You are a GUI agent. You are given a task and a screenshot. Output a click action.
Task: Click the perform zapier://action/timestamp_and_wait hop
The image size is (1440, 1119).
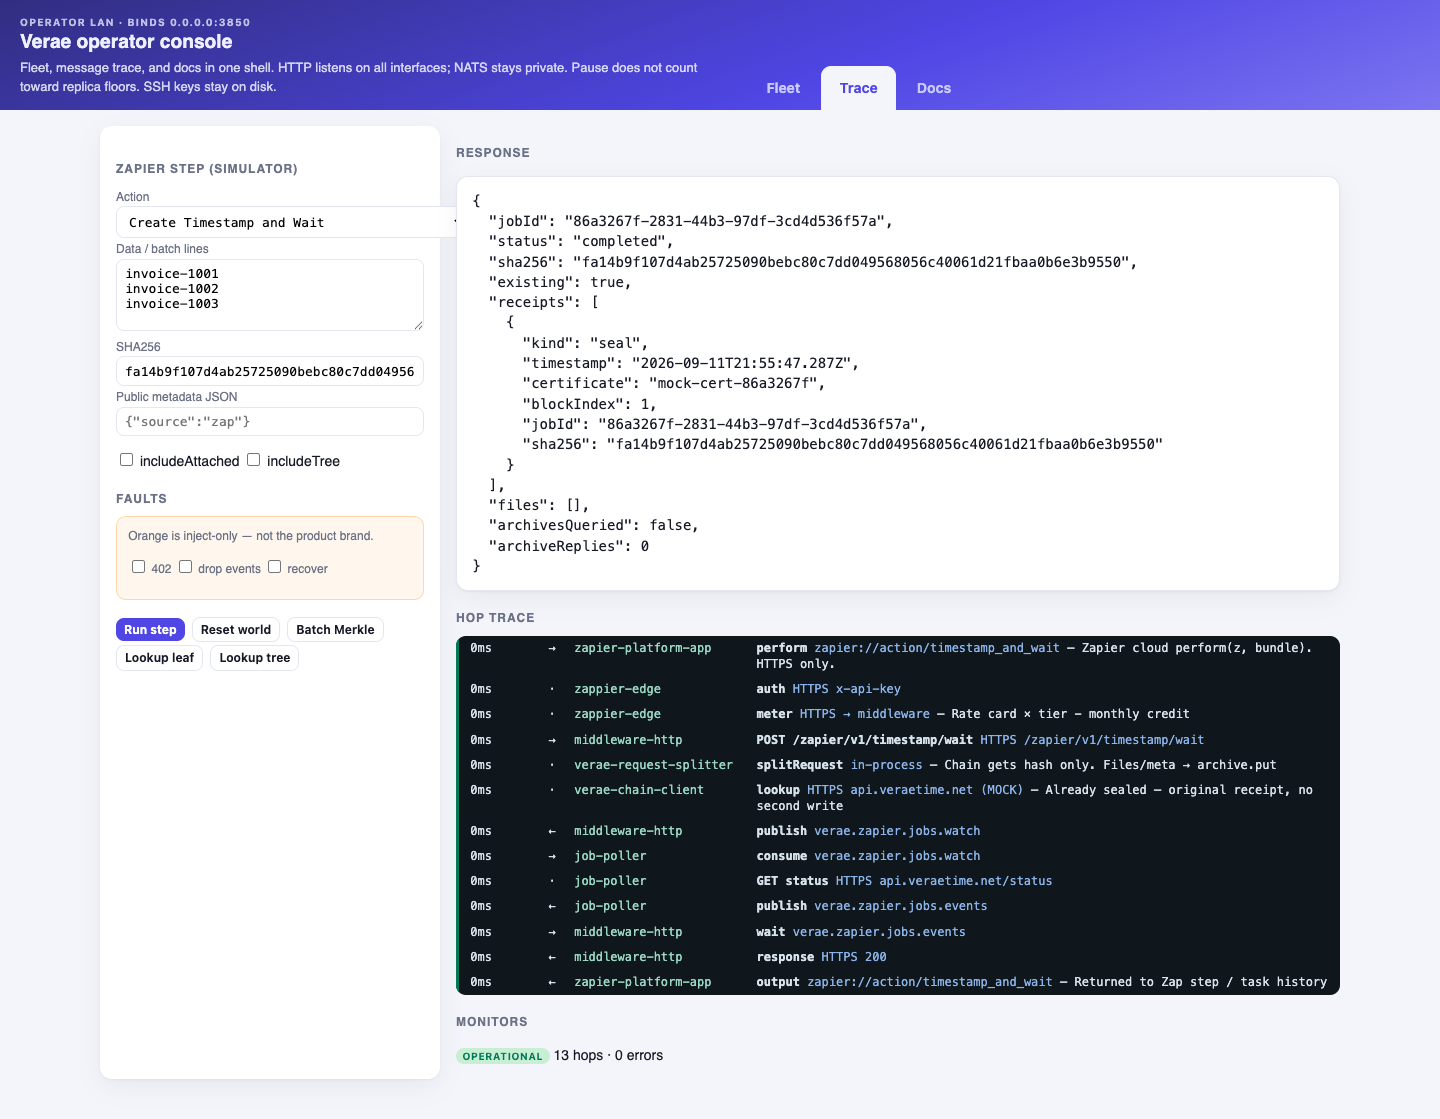click(x=899, y=656)
